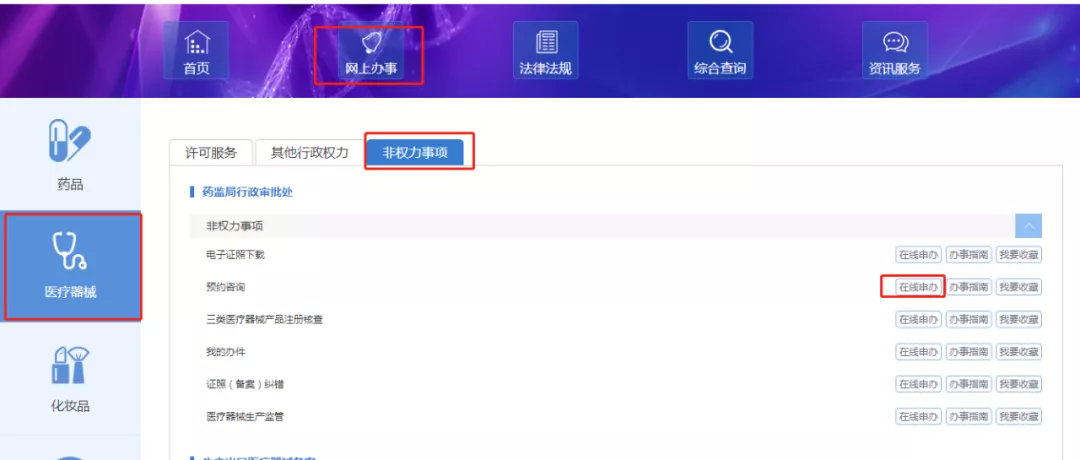Screen dimensions: 1080x460
Task: Click 办事指南 for 预约咨询
Action: (968, 287)
